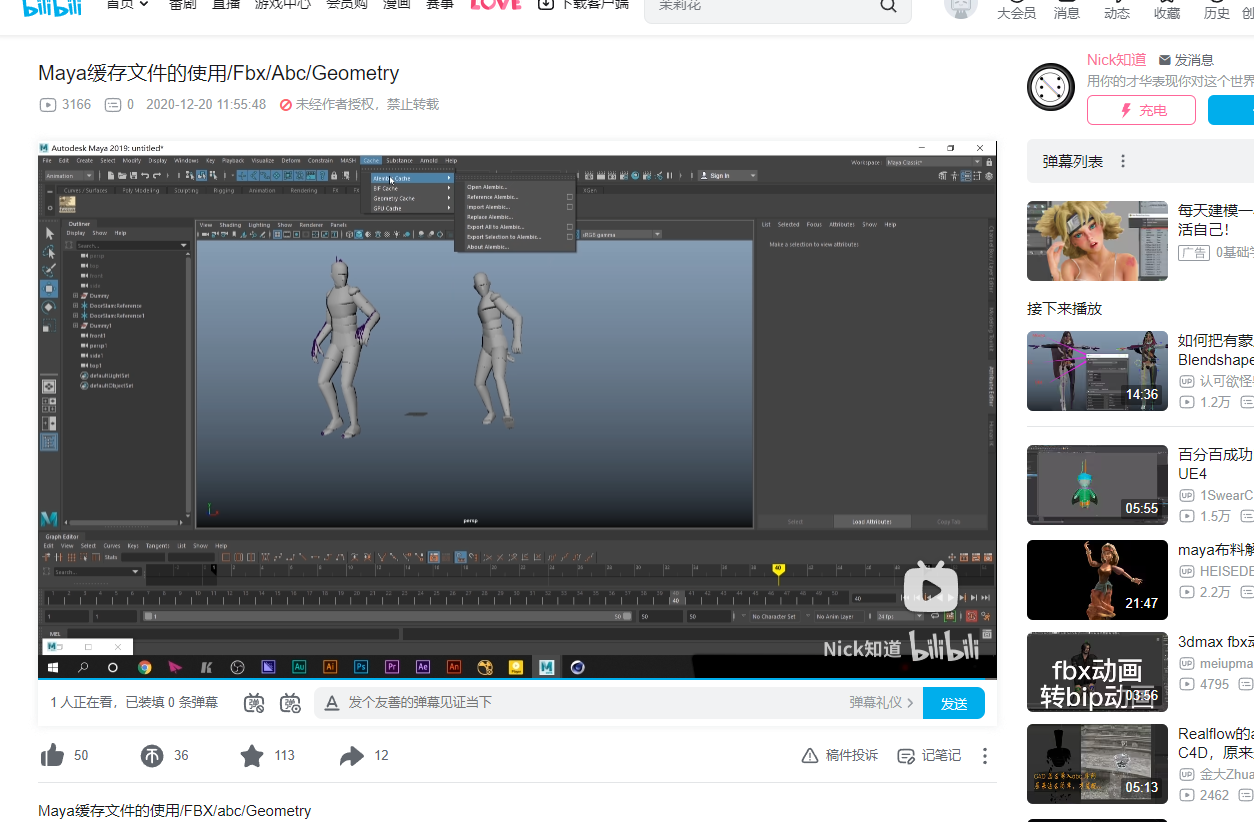Click the LOVE banner in header

coord(496,5)
